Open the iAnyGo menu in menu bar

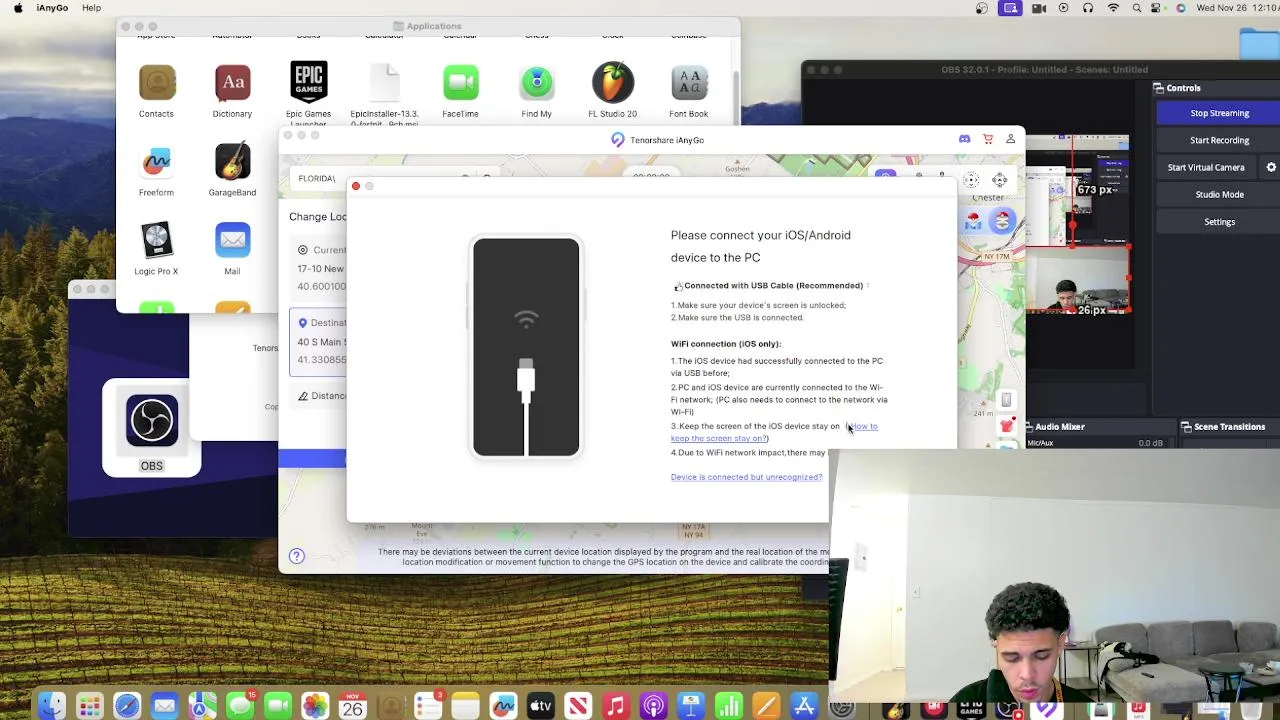[52, 8]
